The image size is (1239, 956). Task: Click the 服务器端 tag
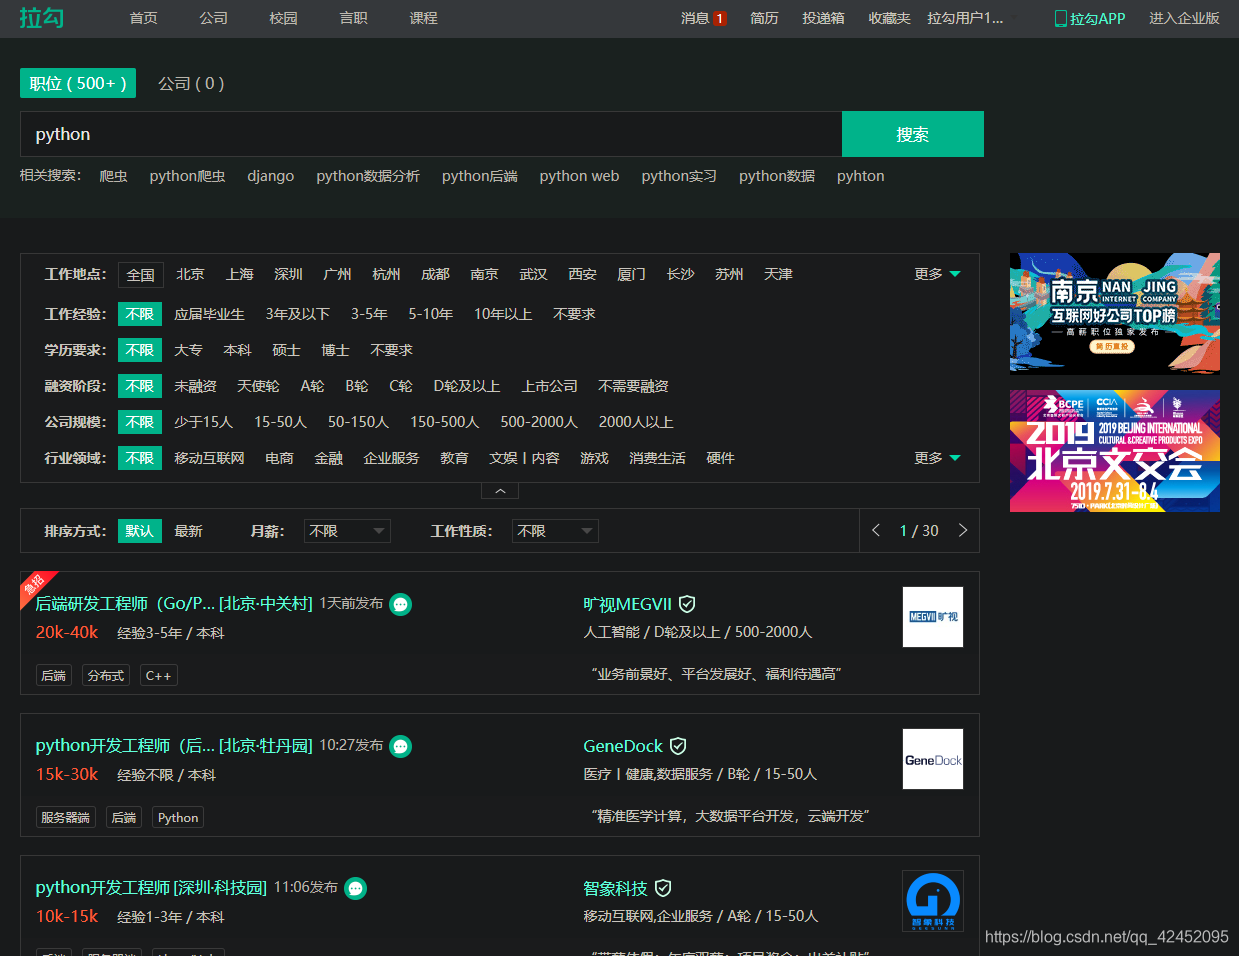(66, 818)
